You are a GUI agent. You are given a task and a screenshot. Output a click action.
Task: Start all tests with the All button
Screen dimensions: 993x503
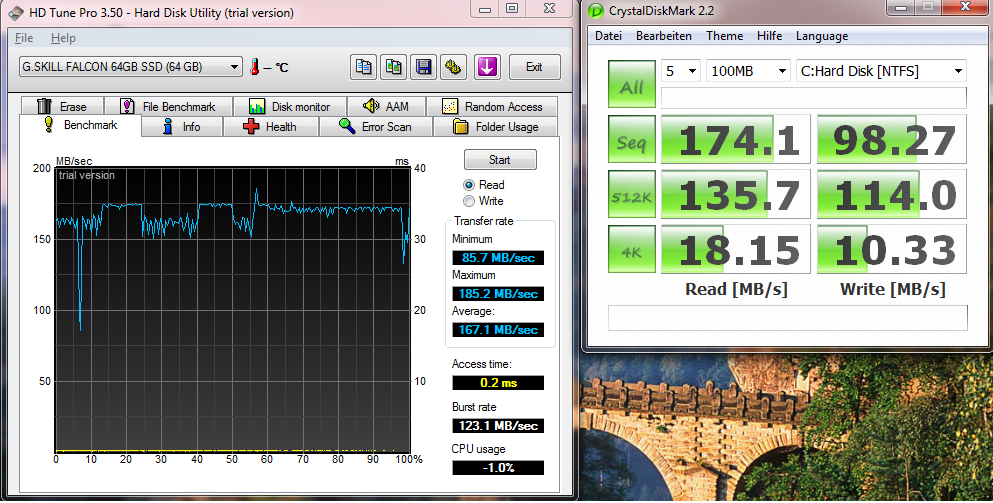(631, 84)
